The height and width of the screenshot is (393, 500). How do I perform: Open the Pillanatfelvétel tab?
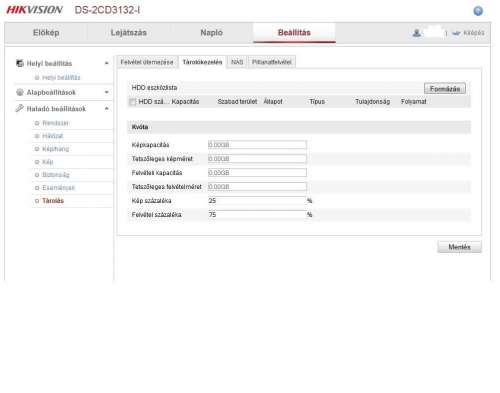click(x=272, y=62)
